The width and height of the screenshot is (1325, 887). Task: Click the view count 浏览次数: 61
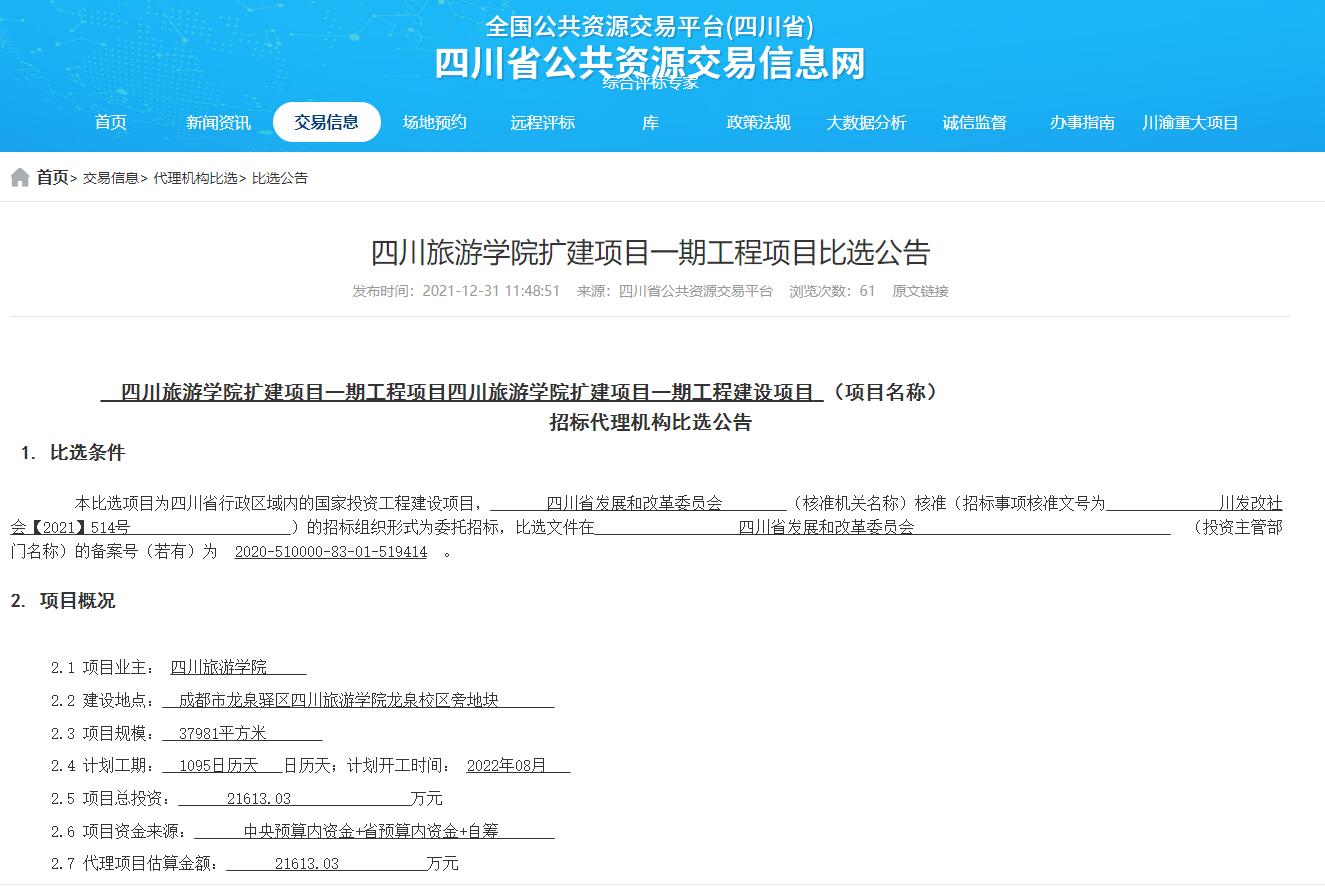click(832, 291)
